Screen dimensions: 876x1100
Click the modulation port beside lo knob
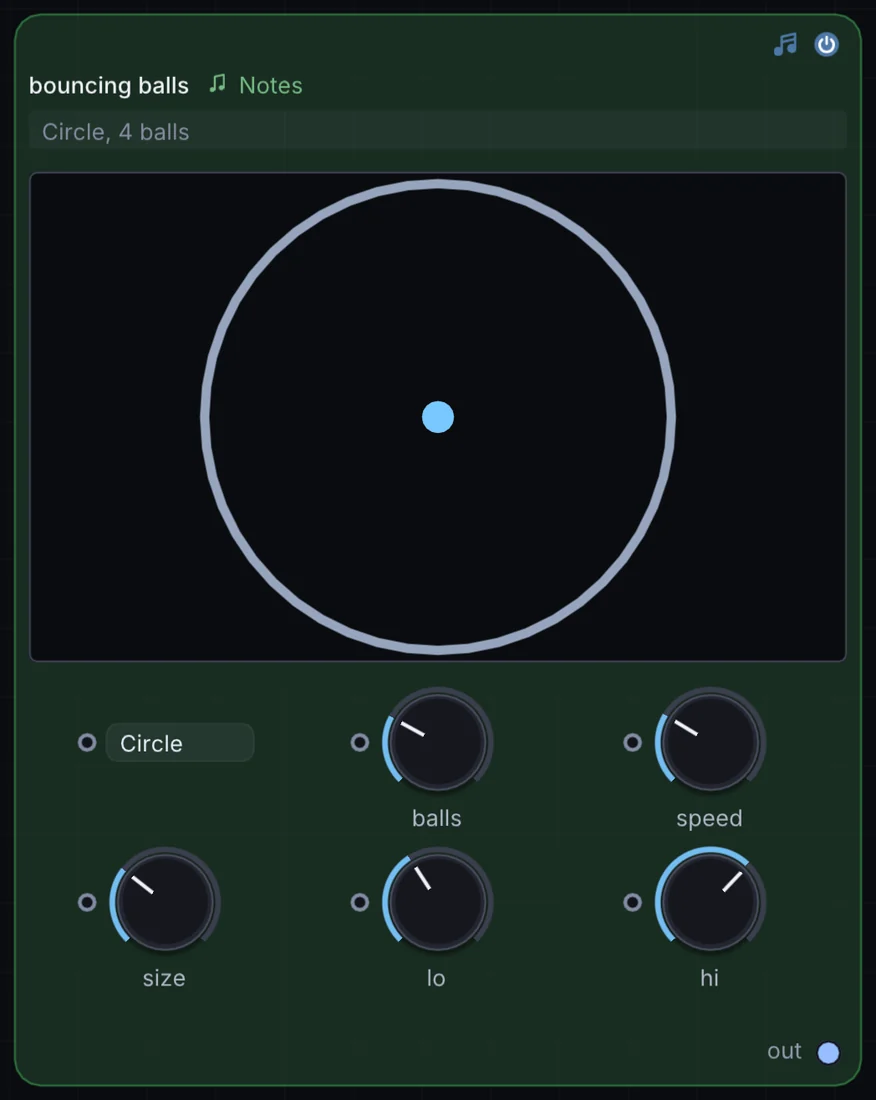[x=360, y=902]
